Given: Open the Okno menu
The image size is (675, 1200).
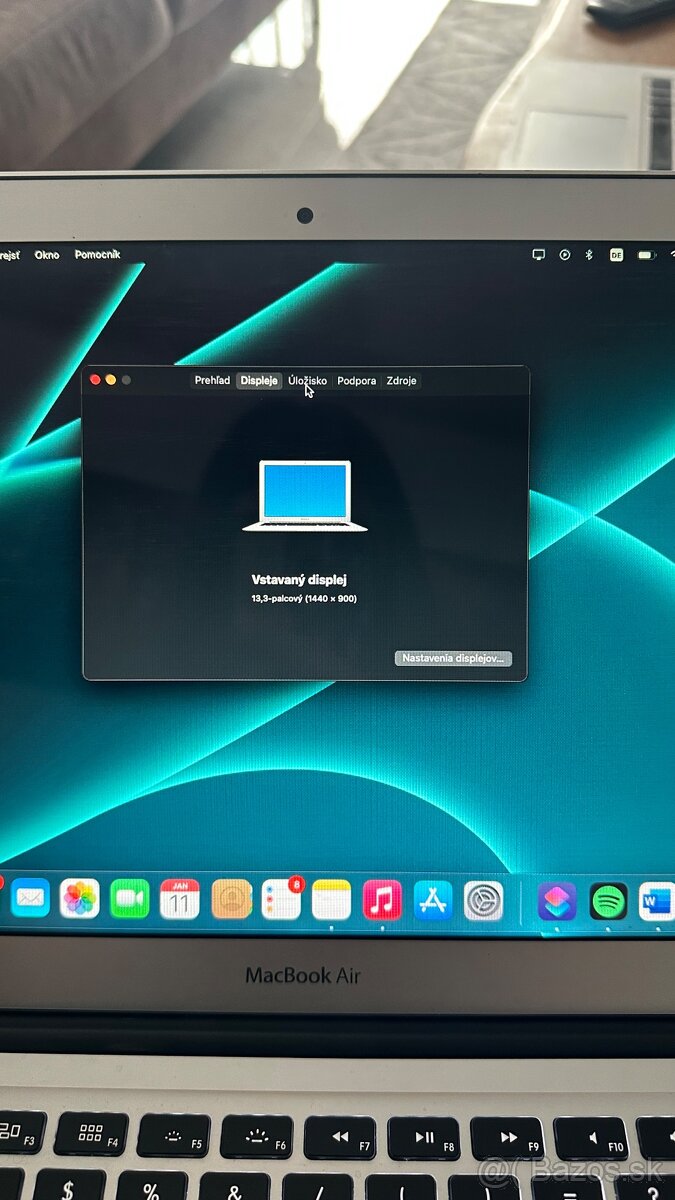Looking at the screenshot, I should 47,255.
